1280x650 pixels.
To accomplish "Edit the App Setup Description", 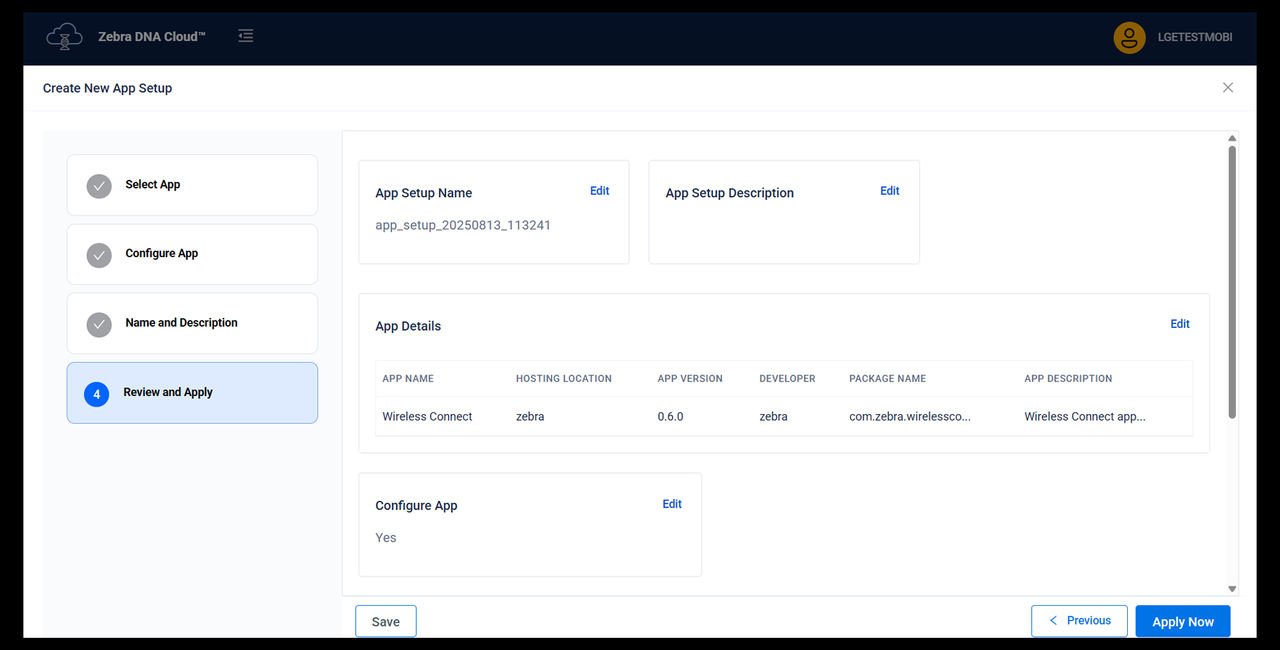I will (889, 190).
